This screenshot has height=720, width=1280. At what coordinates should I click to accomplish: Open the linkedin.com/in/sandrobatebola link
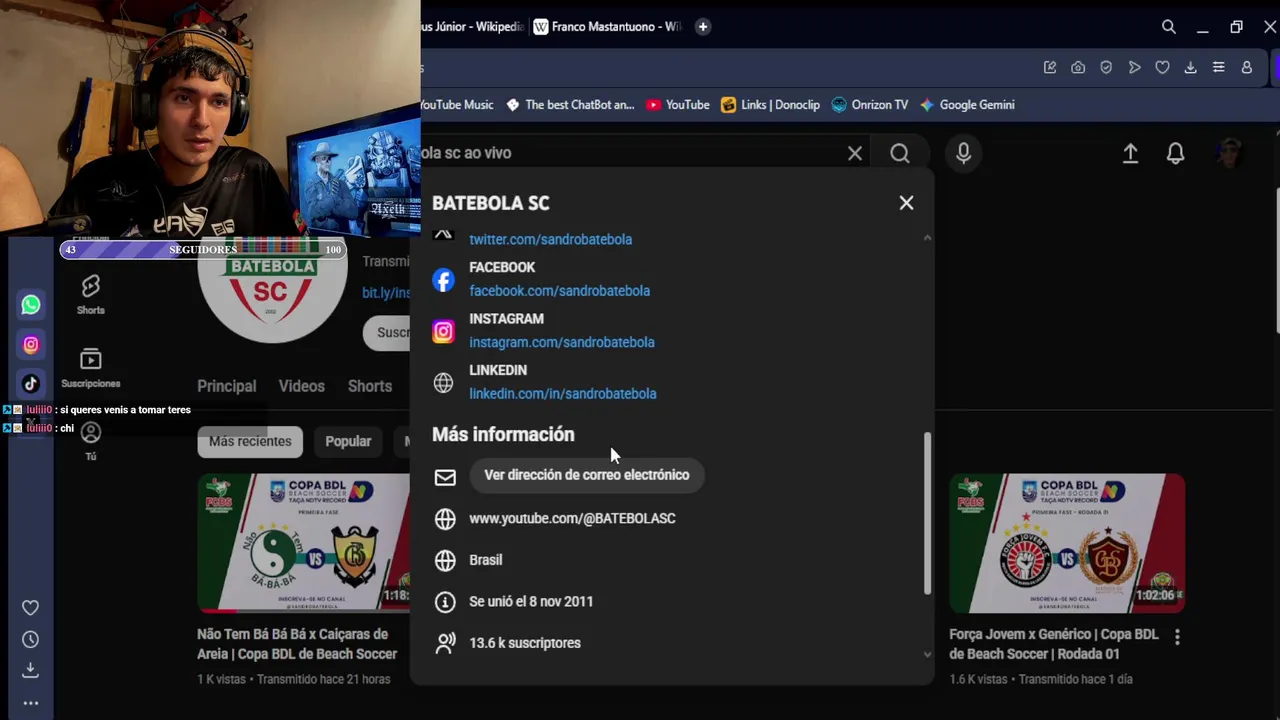tap(563, 394)
